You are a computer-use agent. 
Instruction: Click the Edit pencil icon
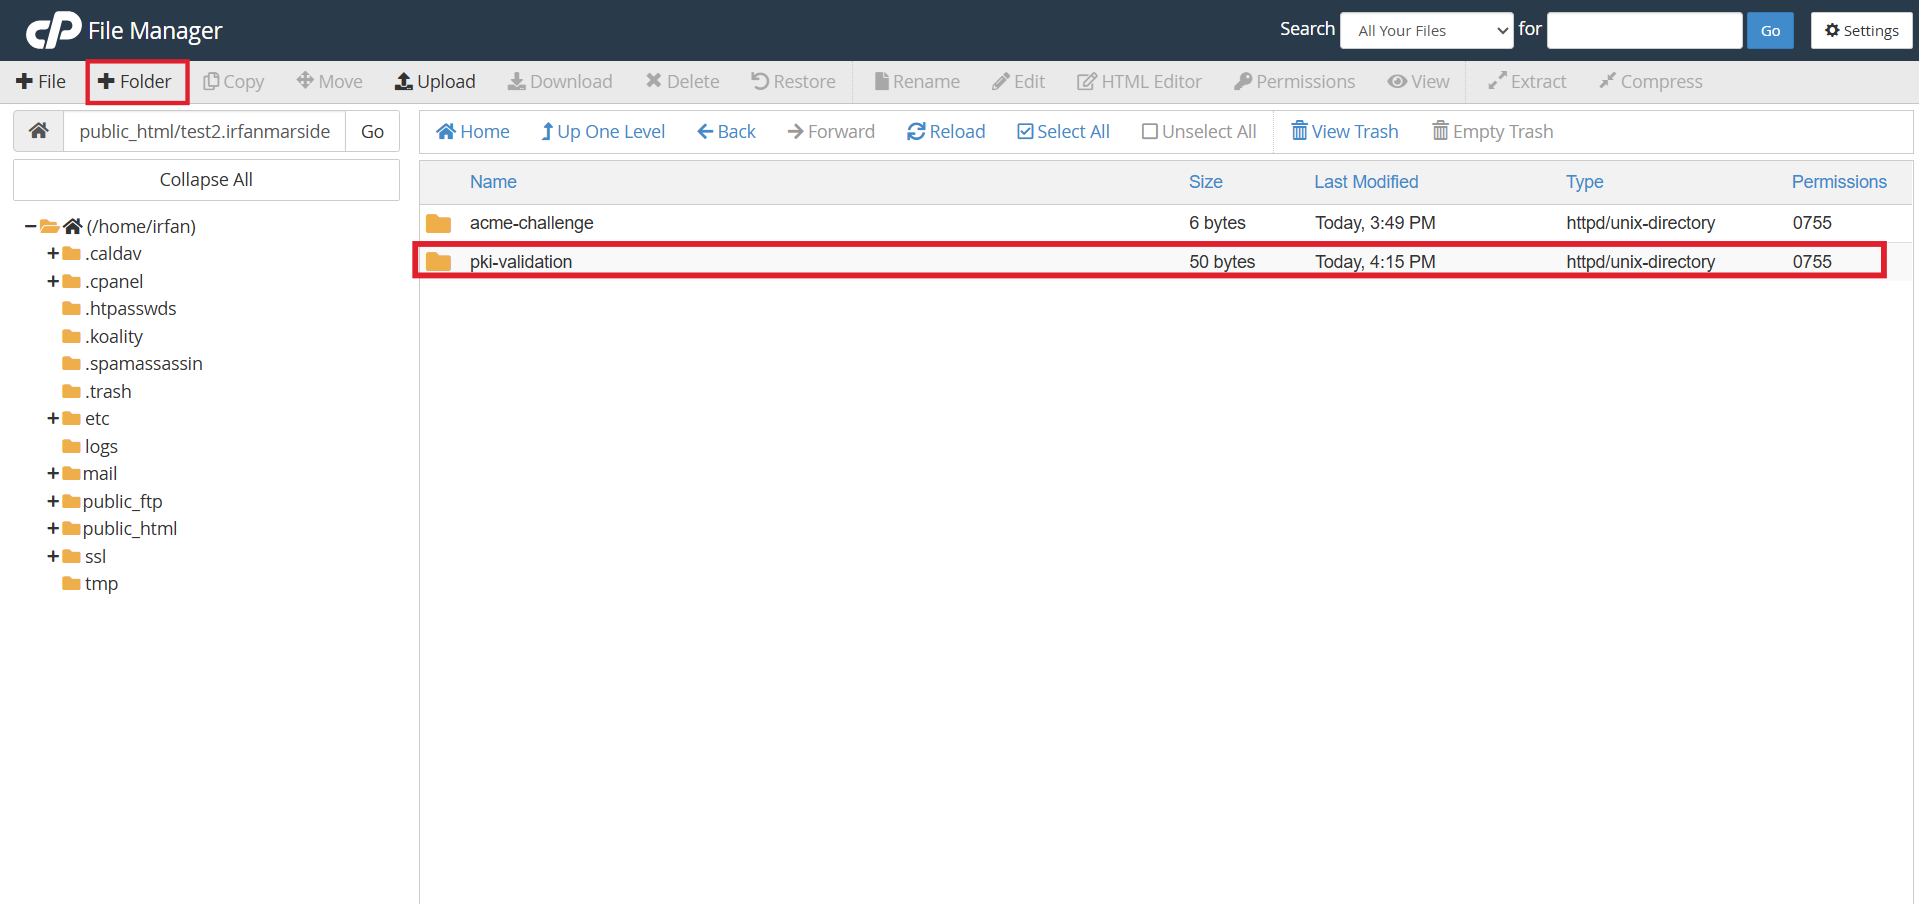click(1000, 82)
